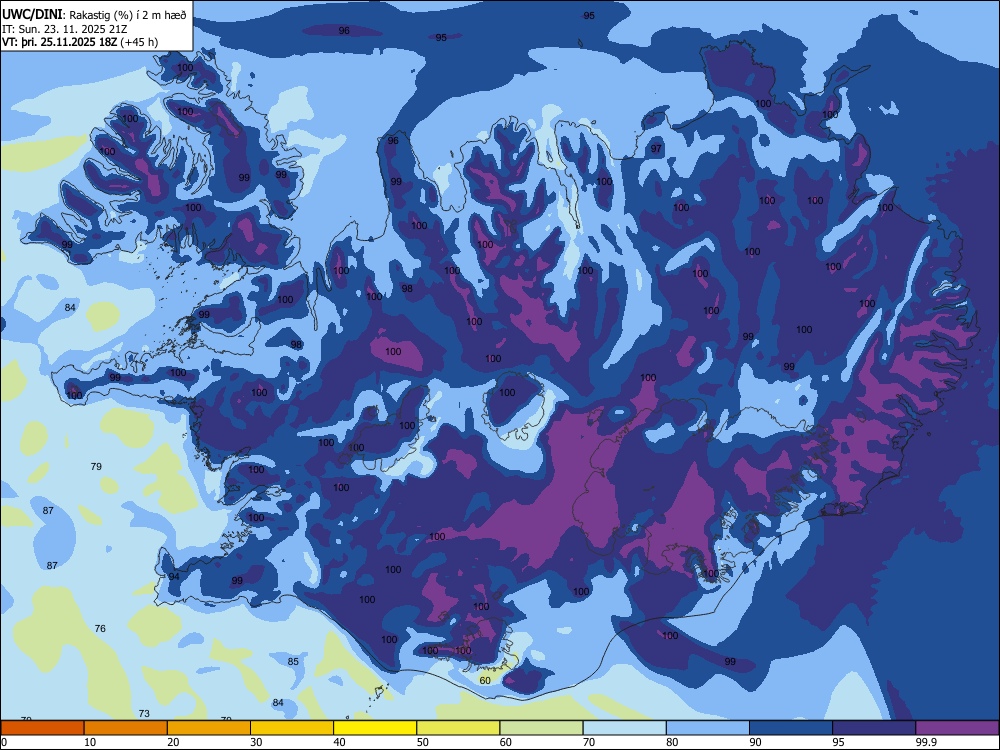The image size is (1000, 750).
Task: Select the 95–99.9 dark indigo legend swatch
Action: 874,728
